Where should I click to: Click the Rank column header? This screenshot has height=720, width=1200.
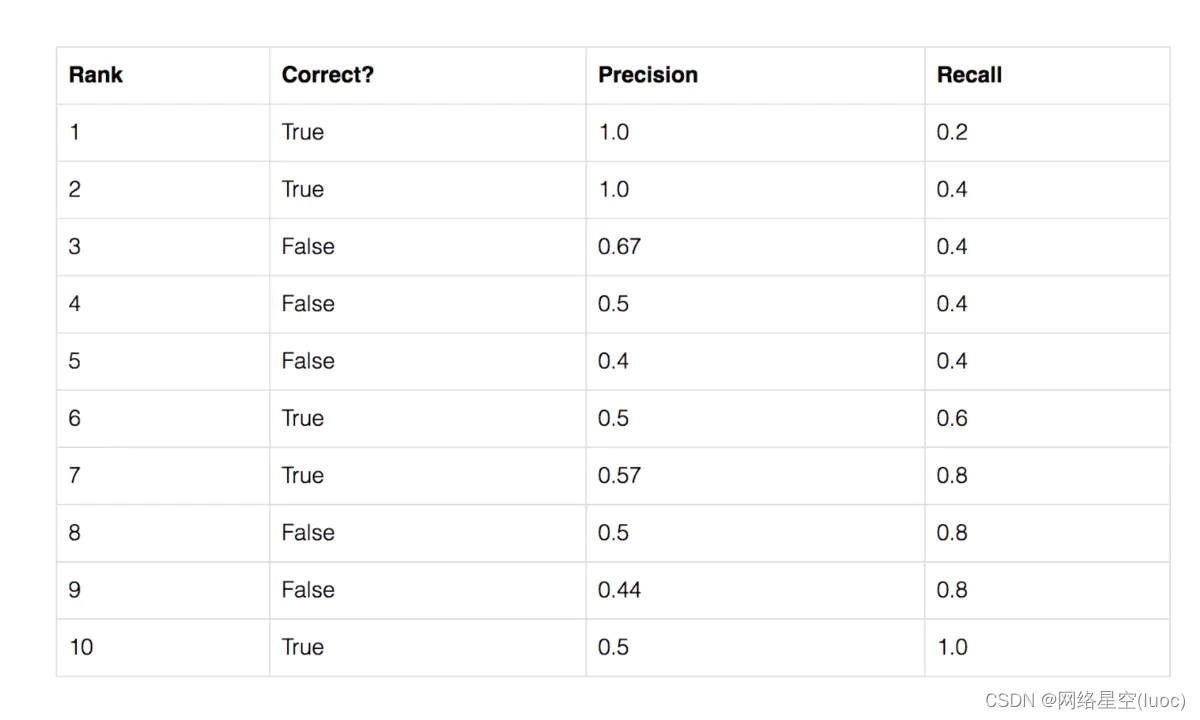point(96,75)
